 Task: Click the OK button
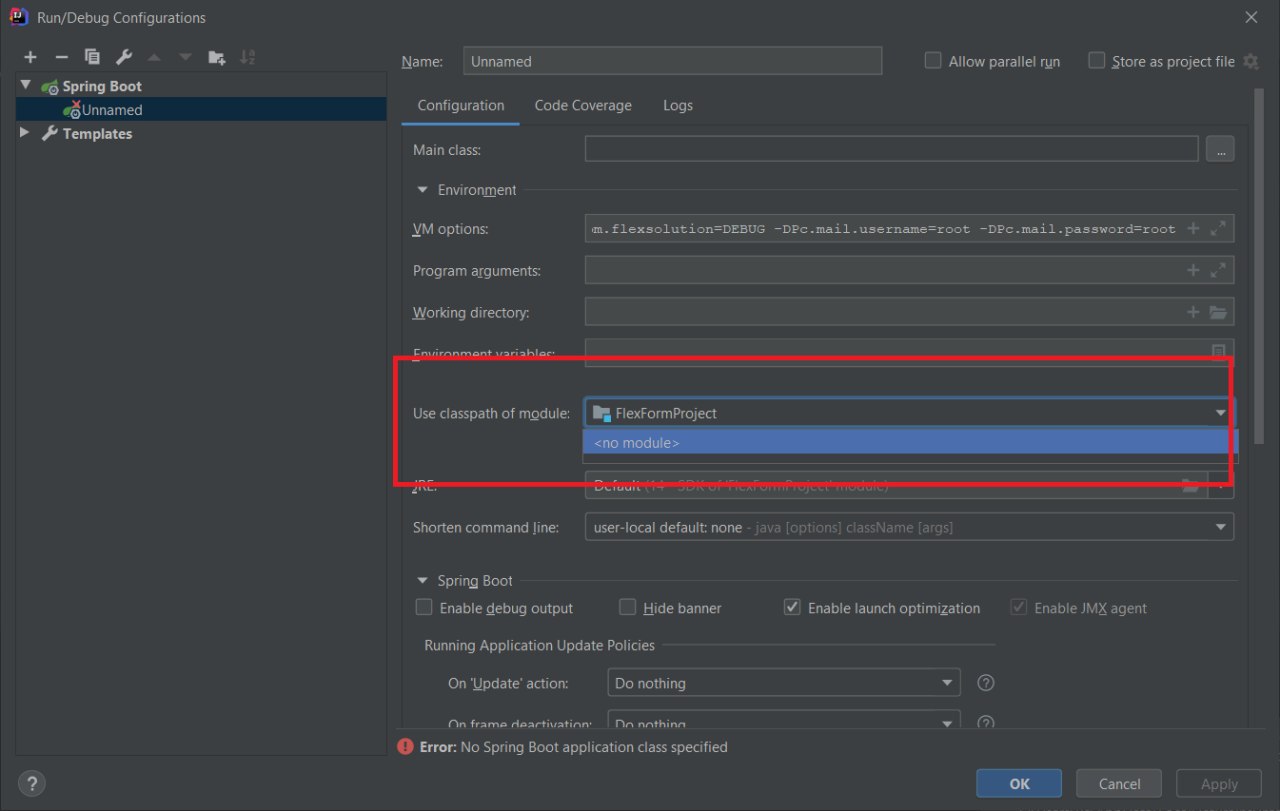[1019, 784]
